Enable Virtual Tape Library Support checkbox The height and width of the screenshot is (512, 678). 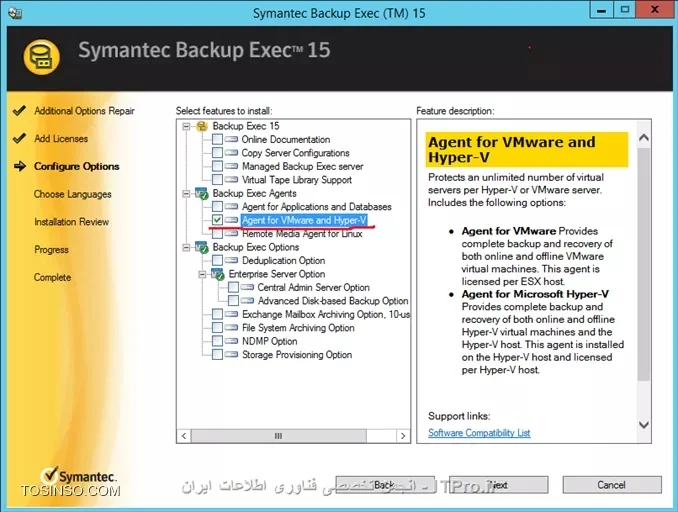point(217,179)
